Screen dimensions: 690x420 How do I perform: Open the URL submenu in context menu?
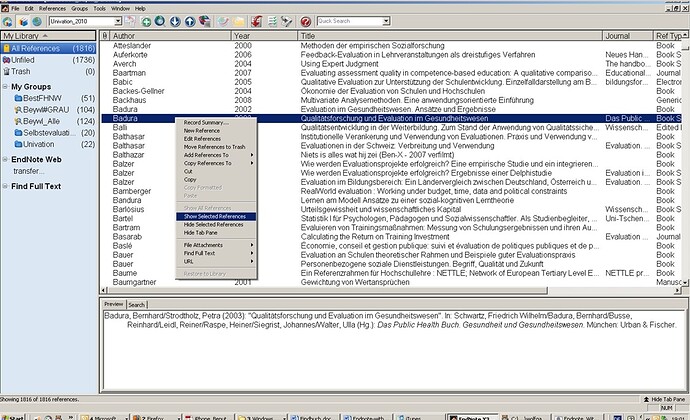[217, 262]
